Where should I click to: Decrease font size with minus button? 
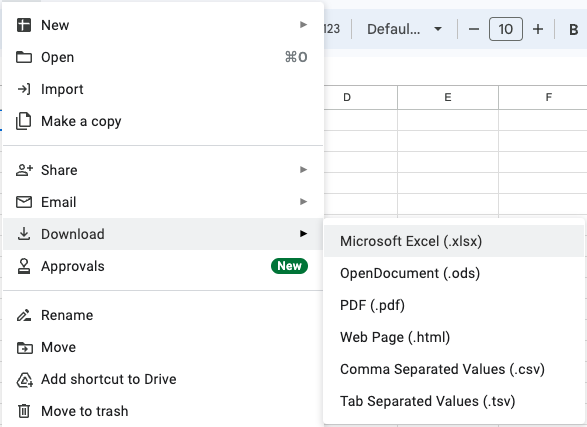coord(474,29)
